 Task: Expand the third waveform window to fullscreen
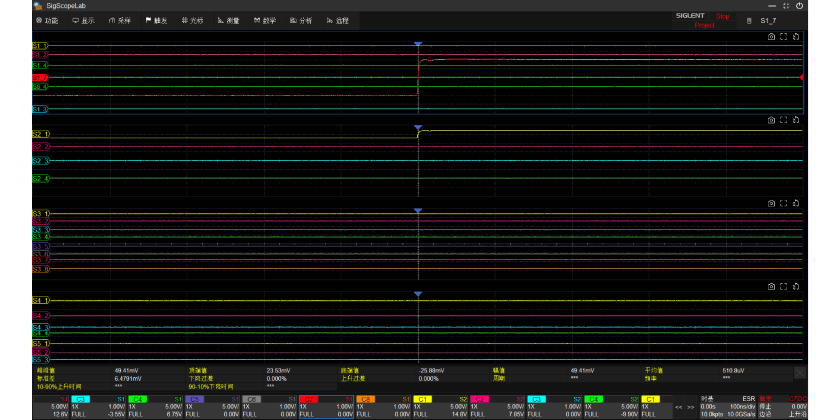[x=785, y=203]
